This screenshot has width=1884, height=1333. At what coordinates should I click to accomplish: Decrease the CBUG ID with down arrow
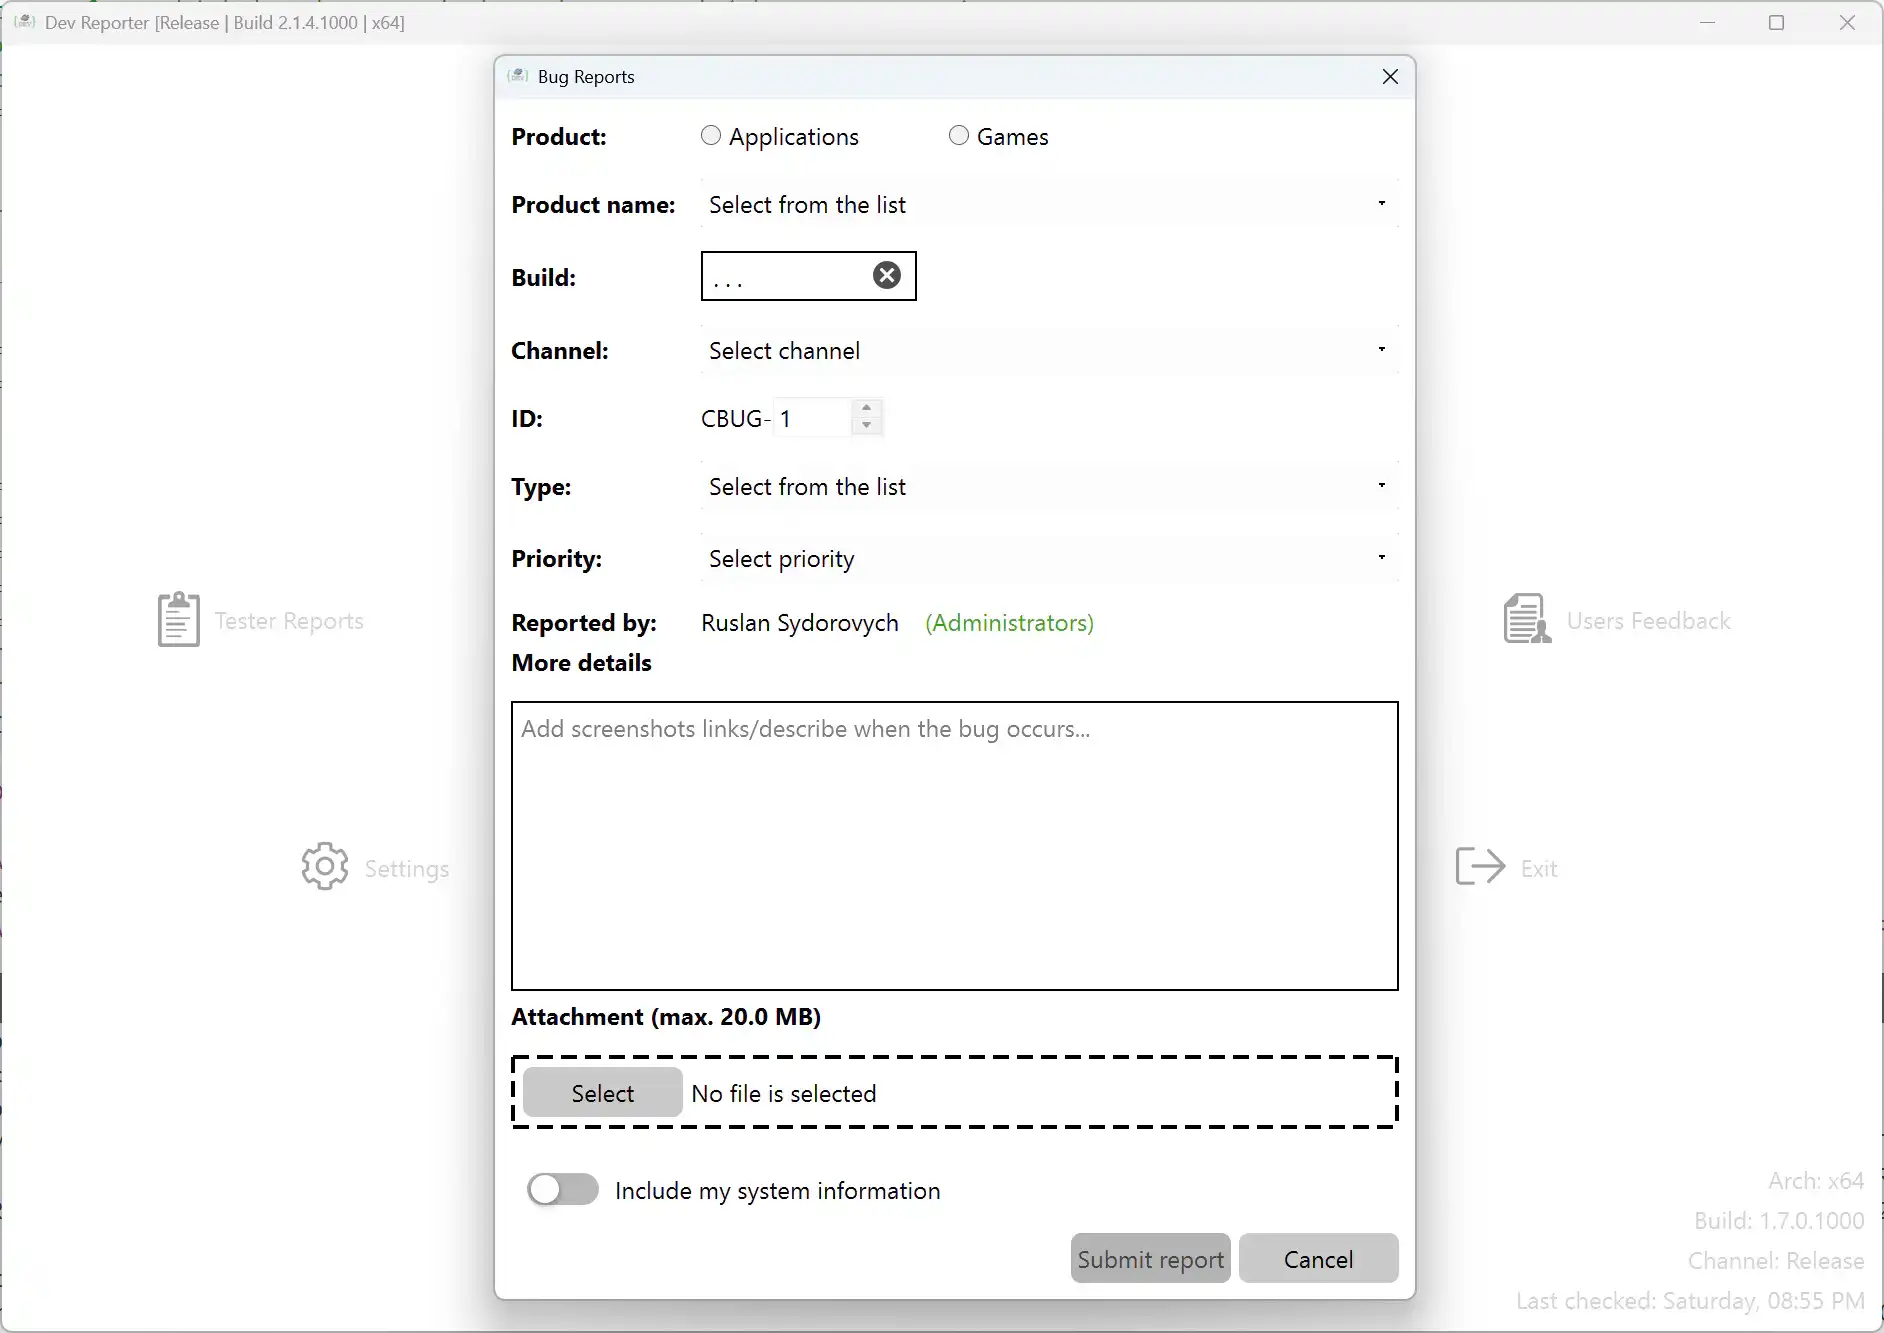click(x=866, y=426)
